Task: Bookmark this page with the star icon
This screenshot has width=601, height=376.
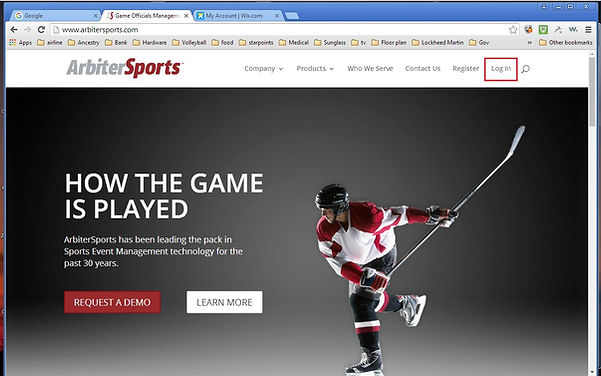Action: (x=513, y=30)
